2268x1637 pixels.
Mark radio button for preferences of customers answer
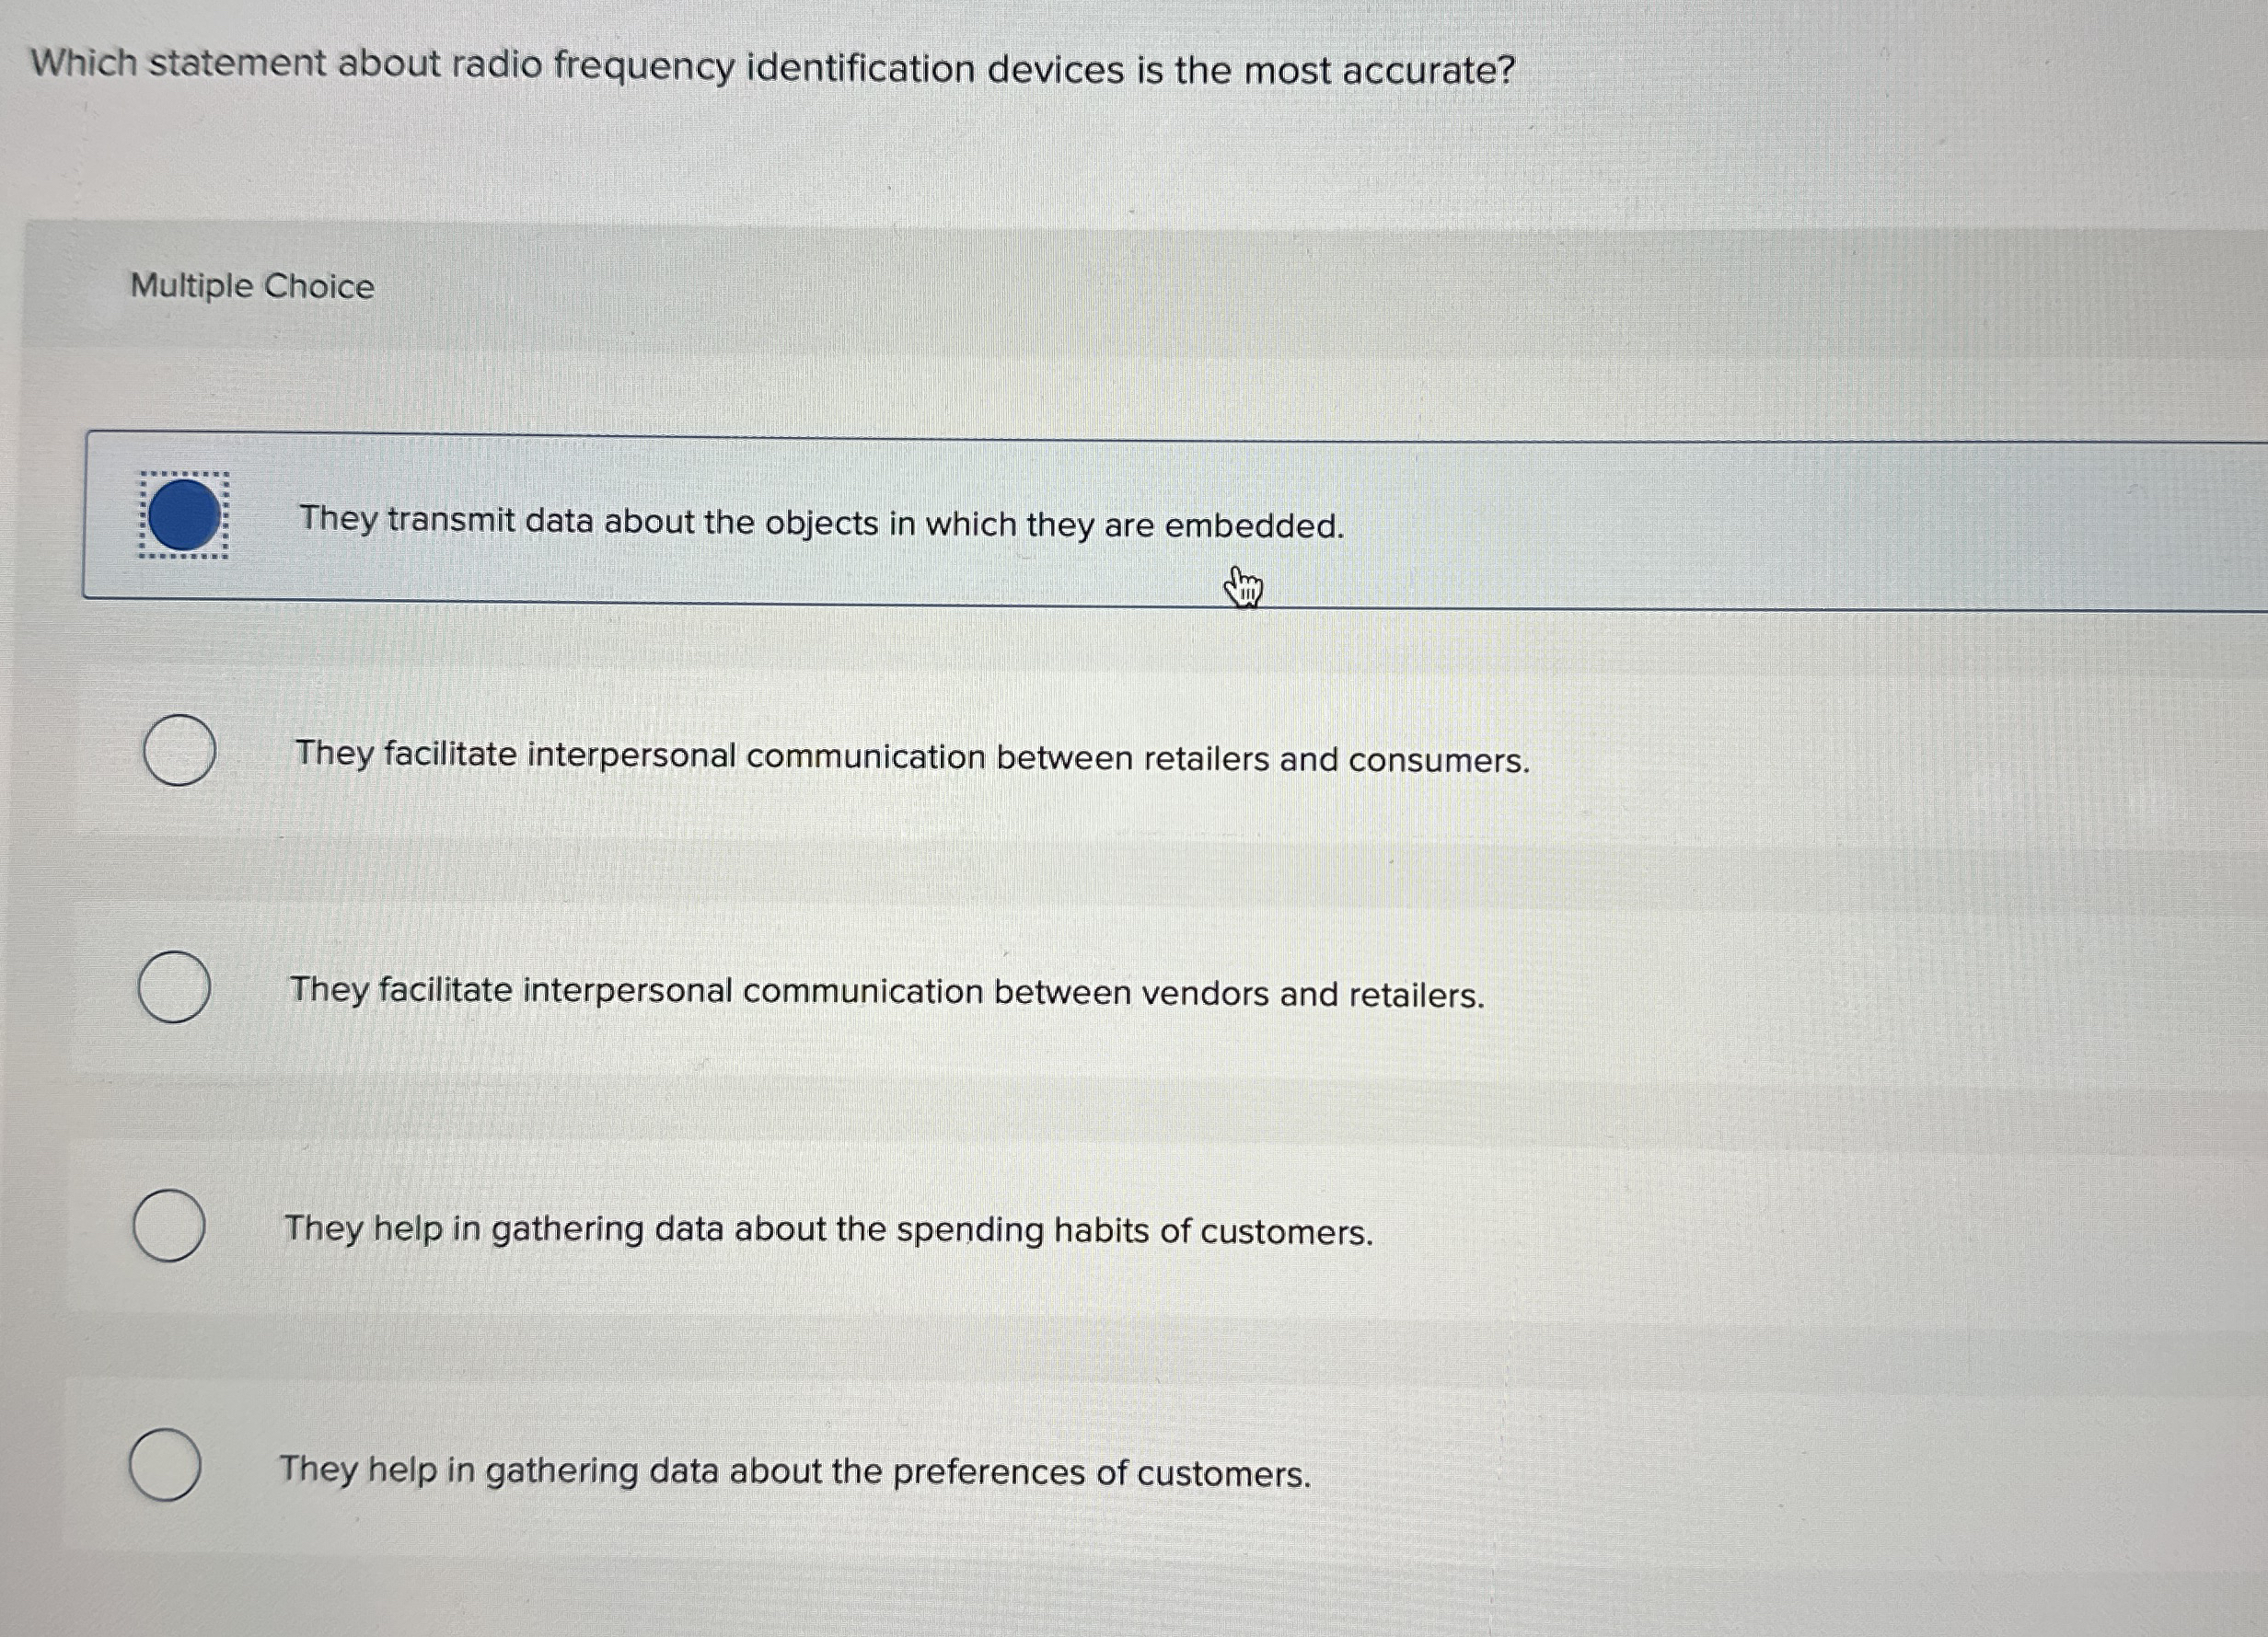point(165,1465)
